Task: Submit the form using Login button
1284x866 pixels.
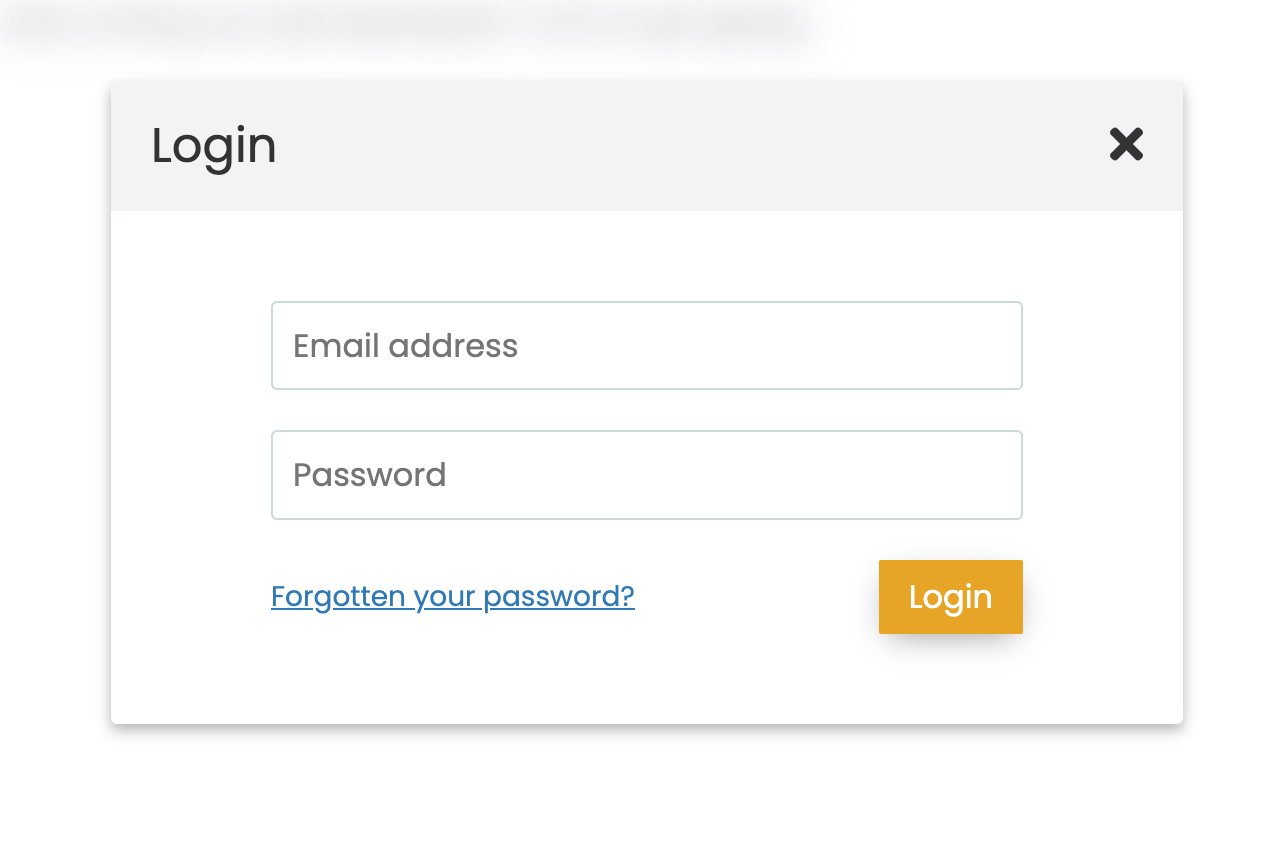Action: coord(950,597)
